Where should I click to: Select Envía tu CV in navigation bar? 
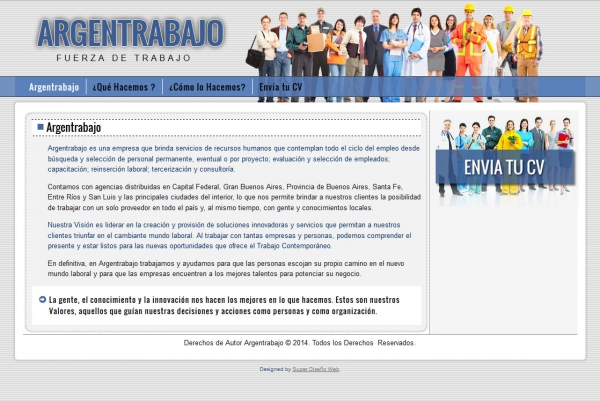coord(280,87)
